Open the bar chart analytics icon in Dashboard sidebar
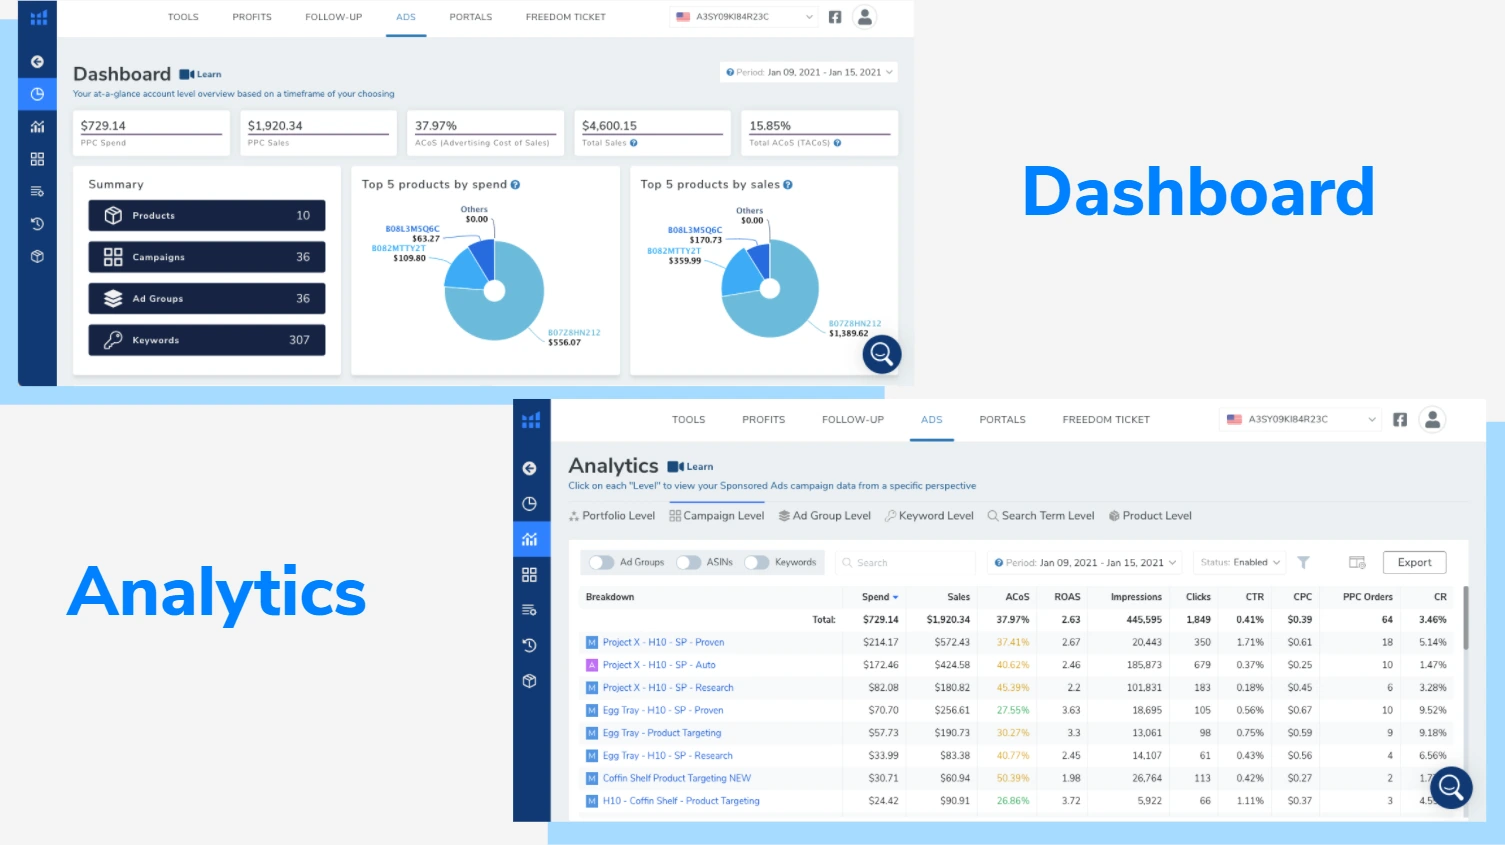The image size is (1505, 845). pyautogui.click(x=37, y=127)
